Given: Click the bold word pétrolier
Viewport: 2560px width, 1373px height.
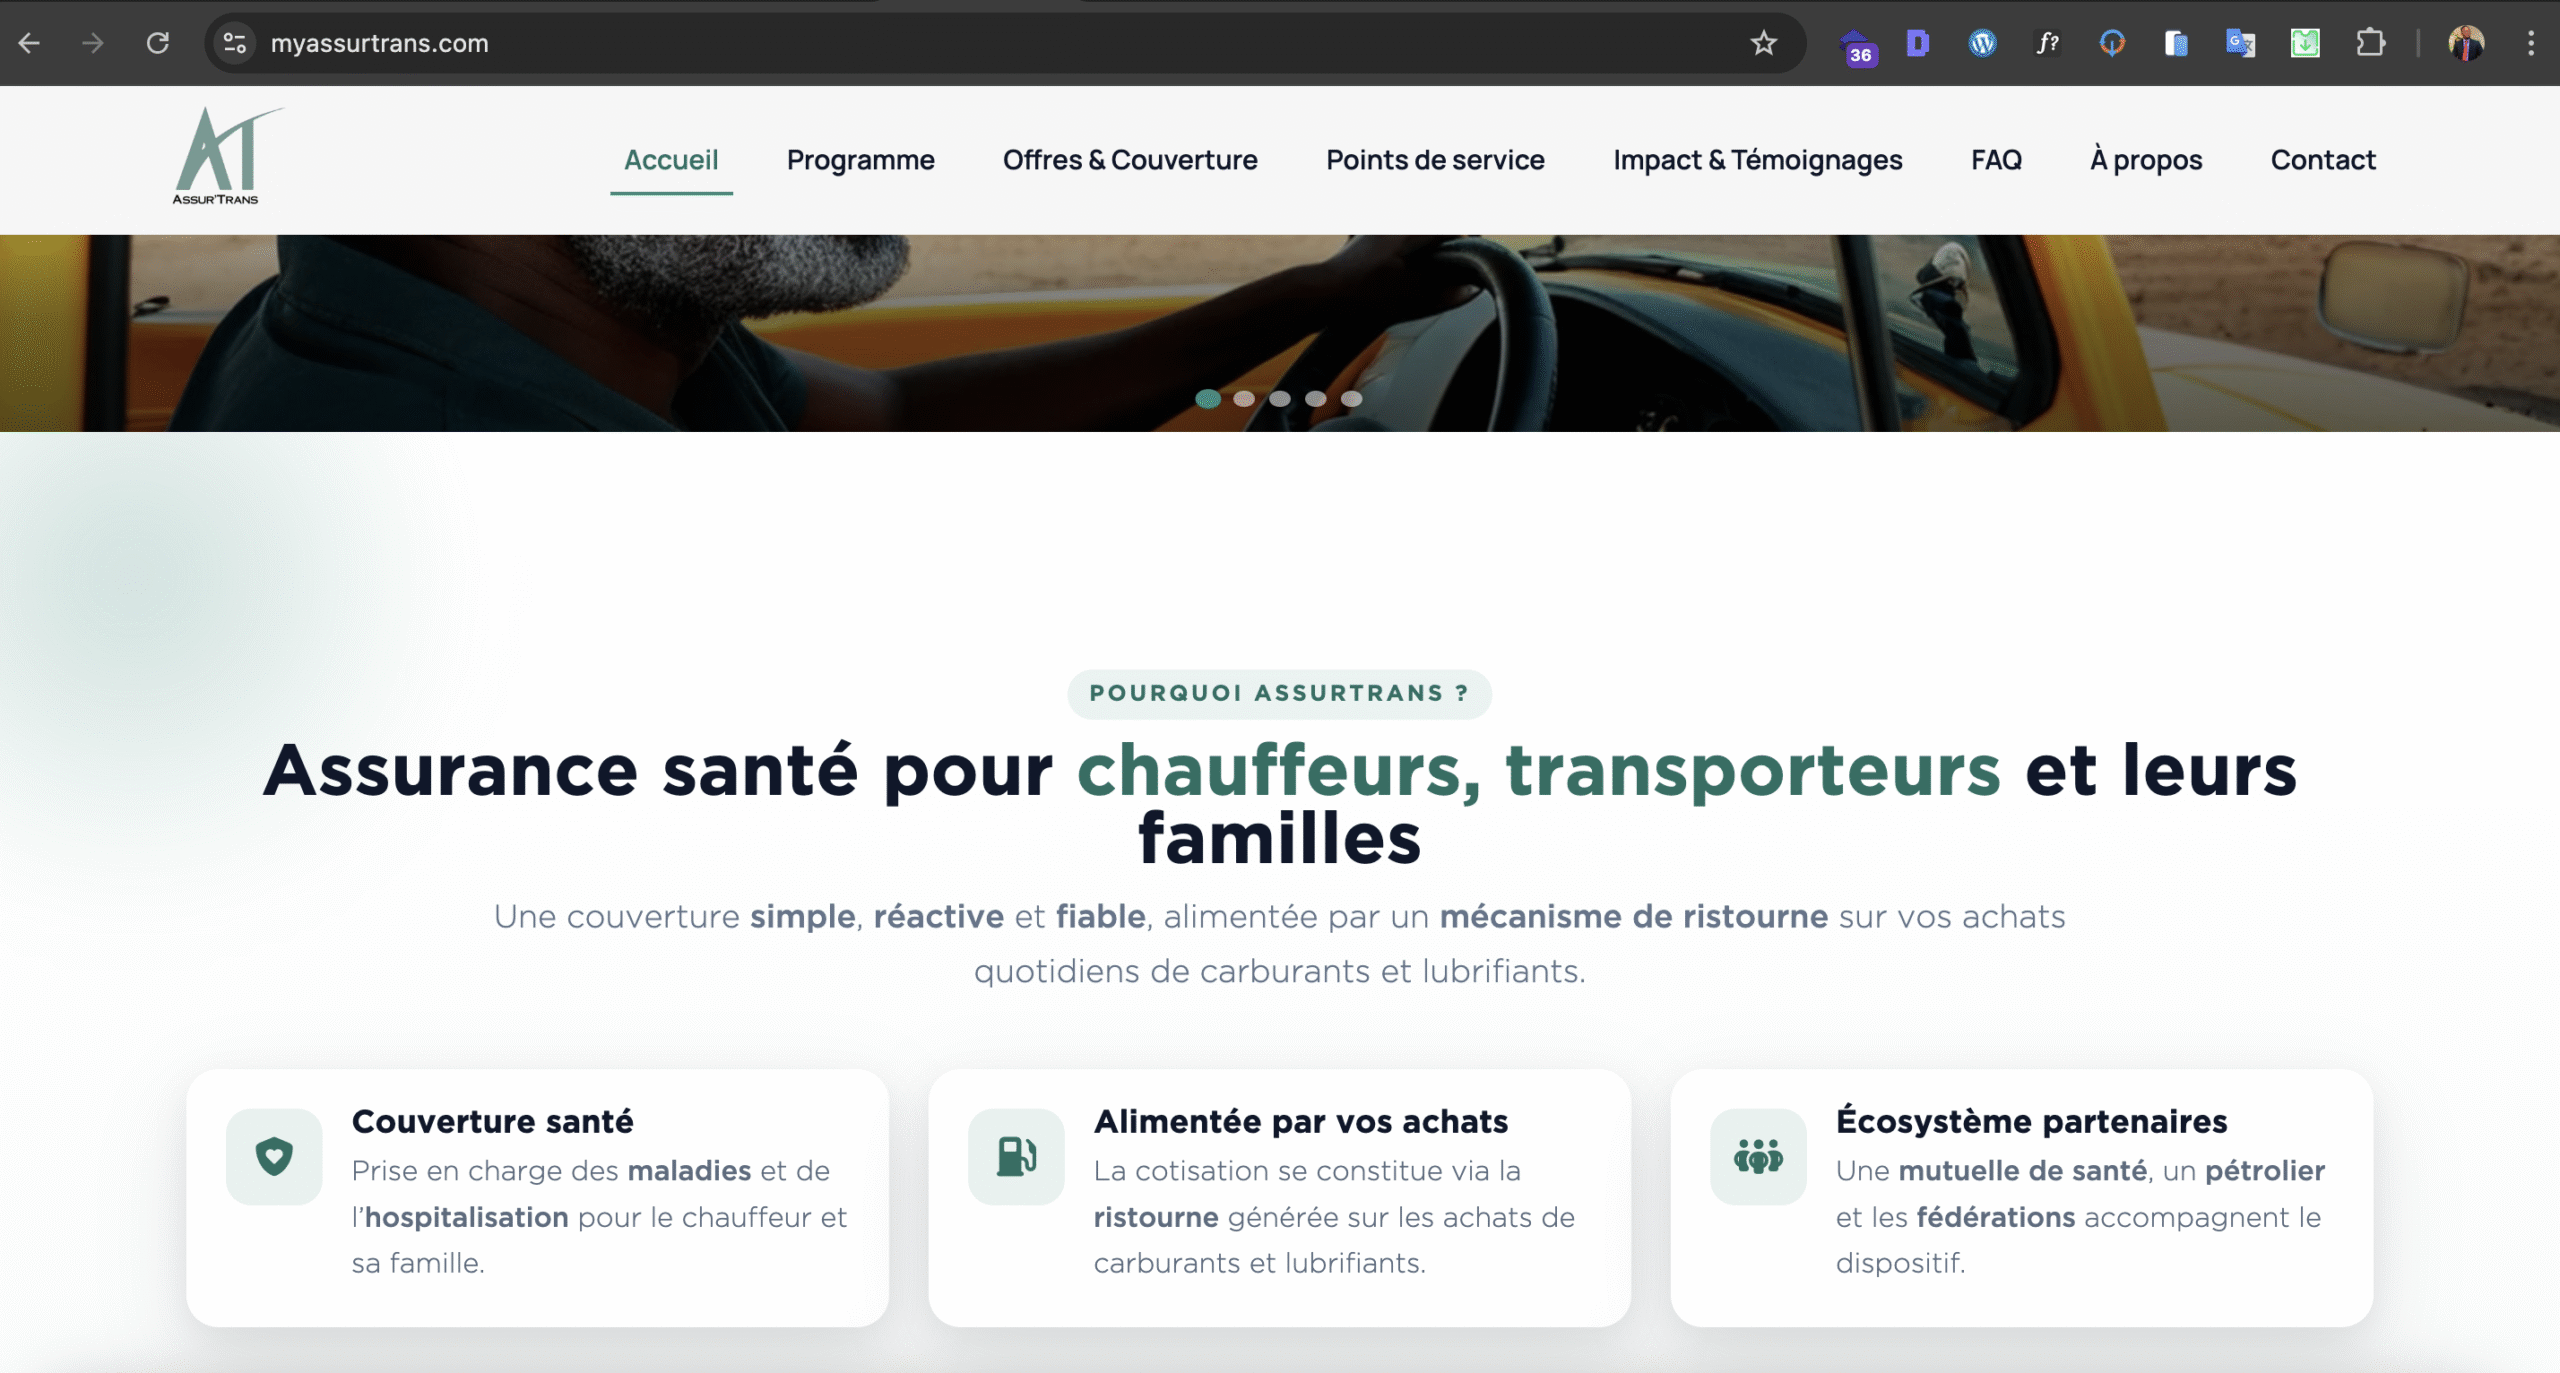Looking at the screenshot, I should [x=2265, y=1171].
